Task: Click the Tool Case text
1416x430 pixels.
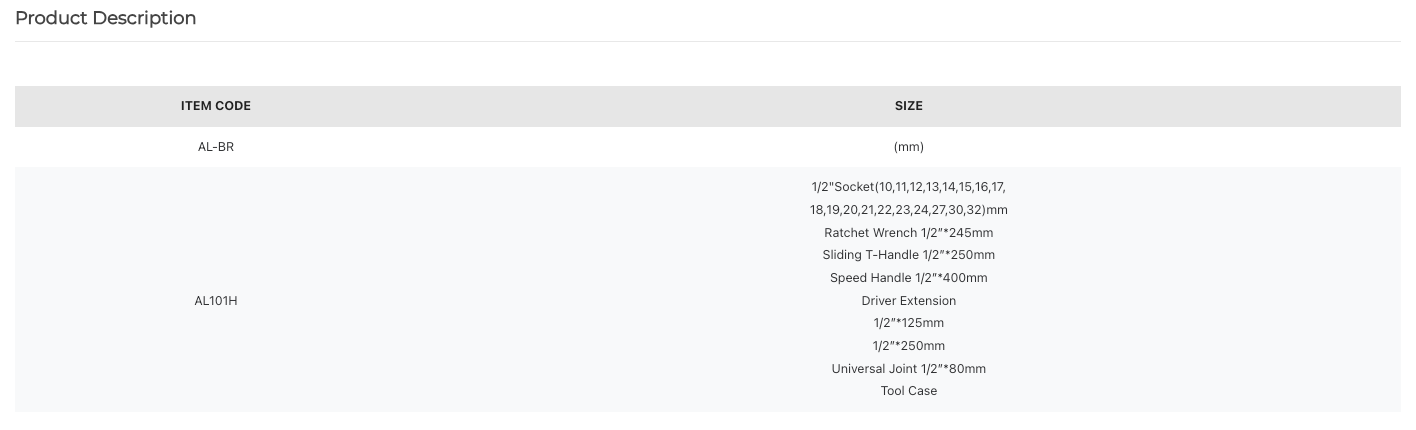Action: tap(908, 391)
